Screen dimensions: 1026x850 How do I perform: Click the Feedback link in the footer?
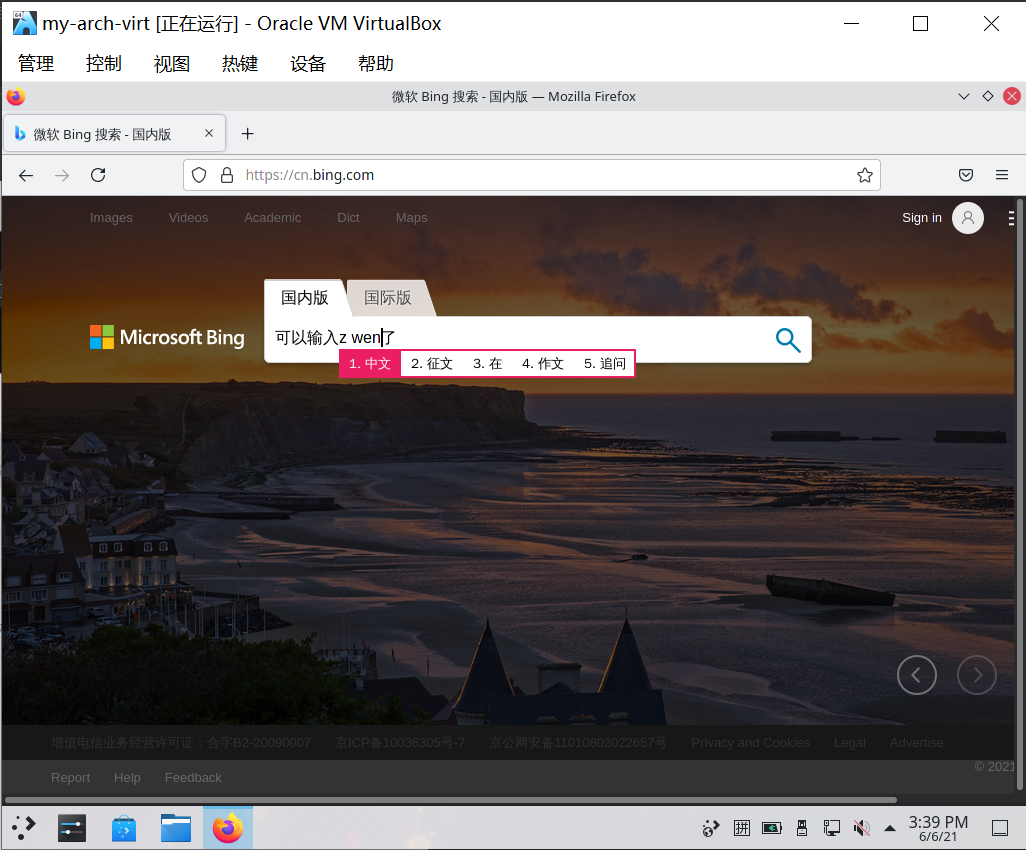click(193, 777)
